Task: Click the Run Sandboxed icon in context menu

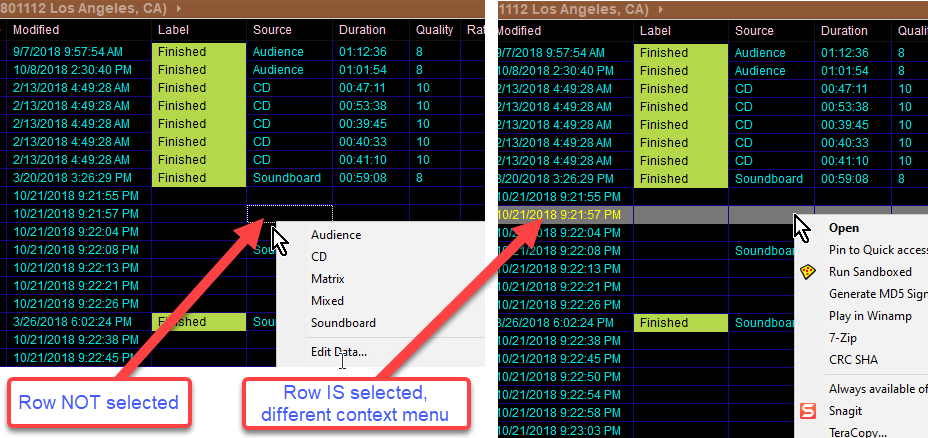Action: point(808,272)
